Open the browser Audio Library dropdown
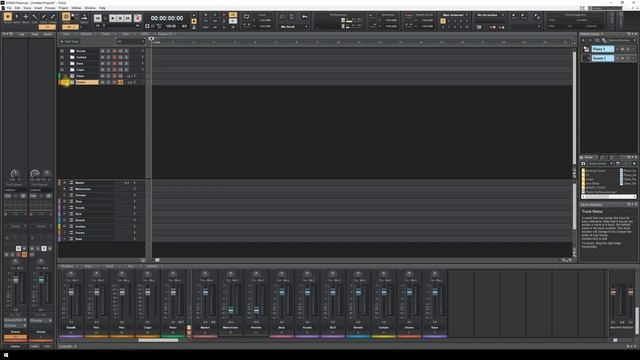The width and height of the screenshot is (640, 360). pyautogui.click(x=600, y=164)
